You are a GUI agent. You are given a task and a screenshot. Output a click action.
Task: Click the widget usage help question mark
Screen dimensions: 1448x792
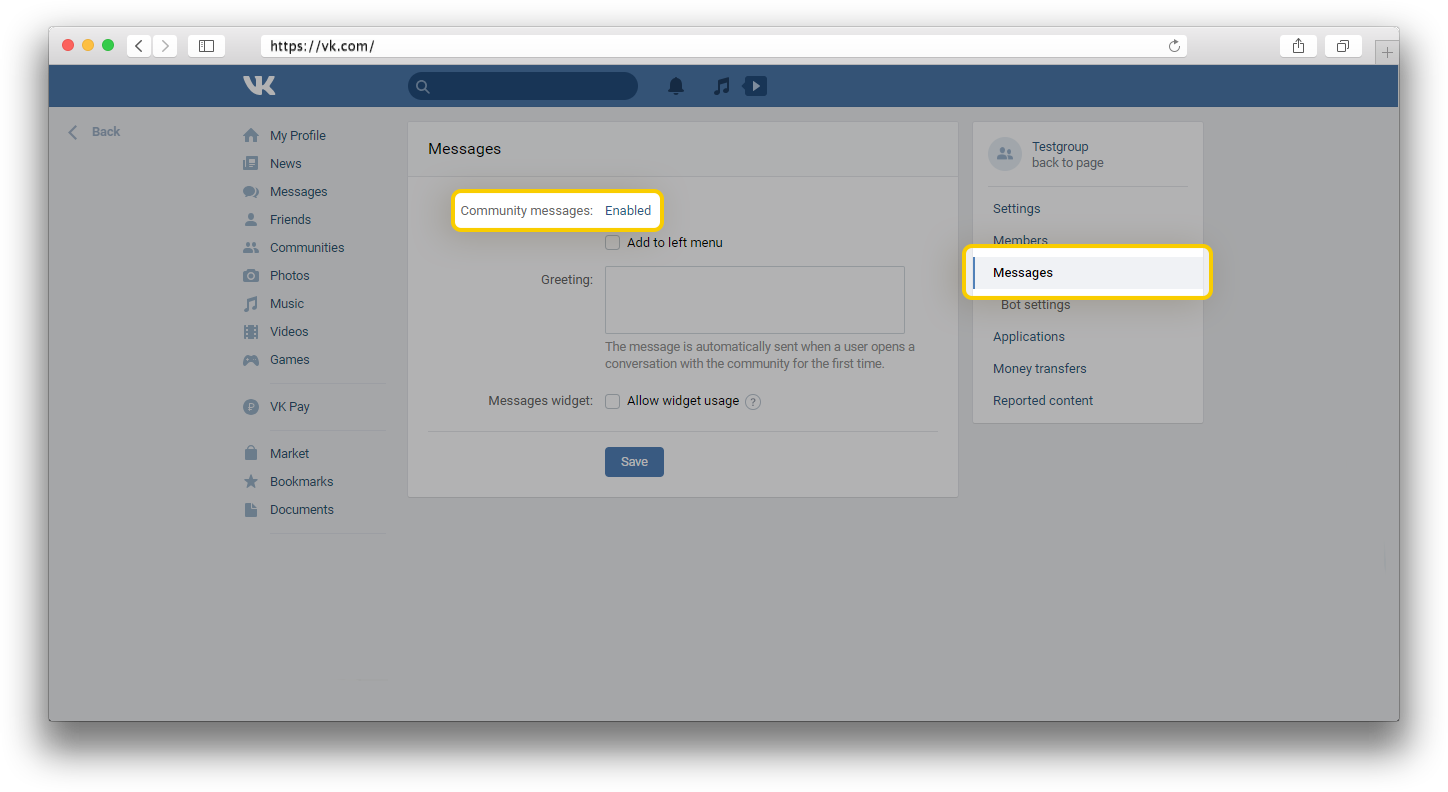pyautogui.click(x=753, y=402)
